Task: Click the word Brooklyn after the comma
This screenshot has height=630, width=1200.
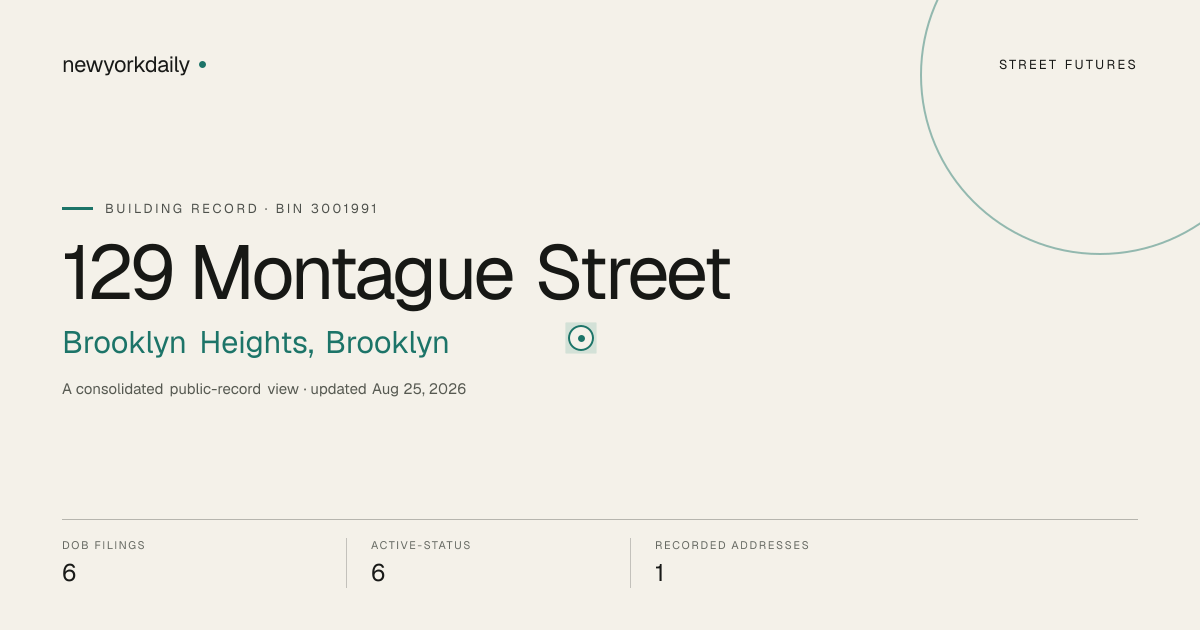Action: (x=387, y=343)
